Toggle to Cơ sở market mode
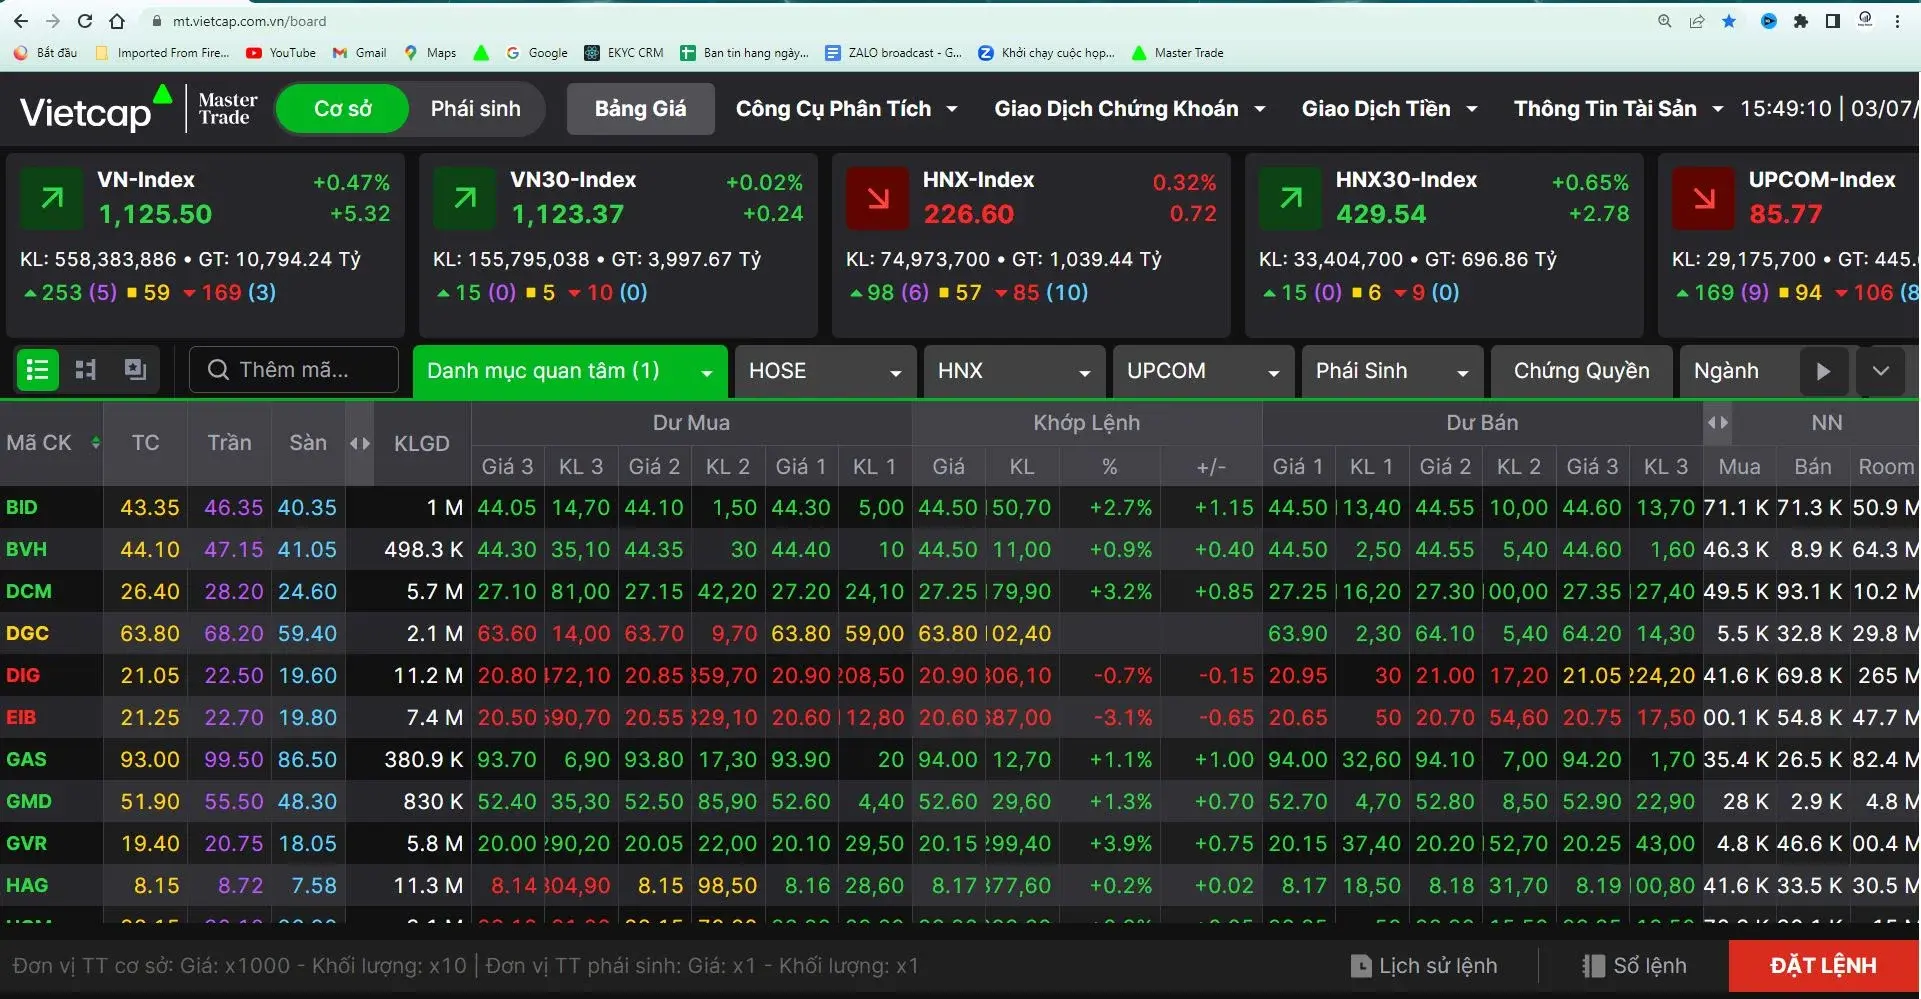This screenshot has width=1921, height=999. [x=342, y=109]
